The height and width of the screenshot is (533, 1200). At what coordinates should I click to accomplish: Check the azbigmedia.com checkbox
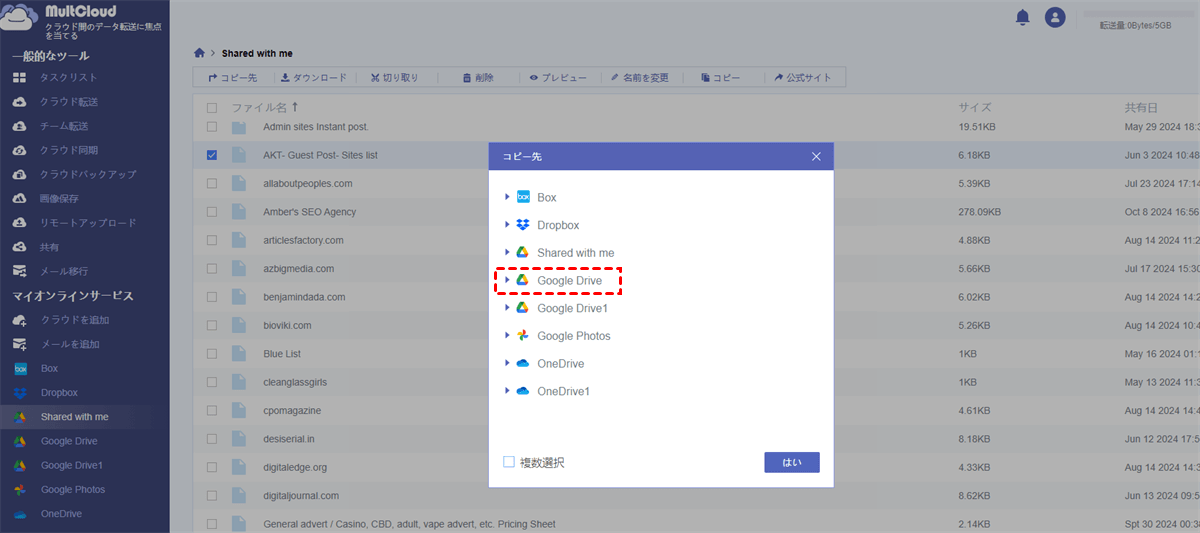click(212, 269)
